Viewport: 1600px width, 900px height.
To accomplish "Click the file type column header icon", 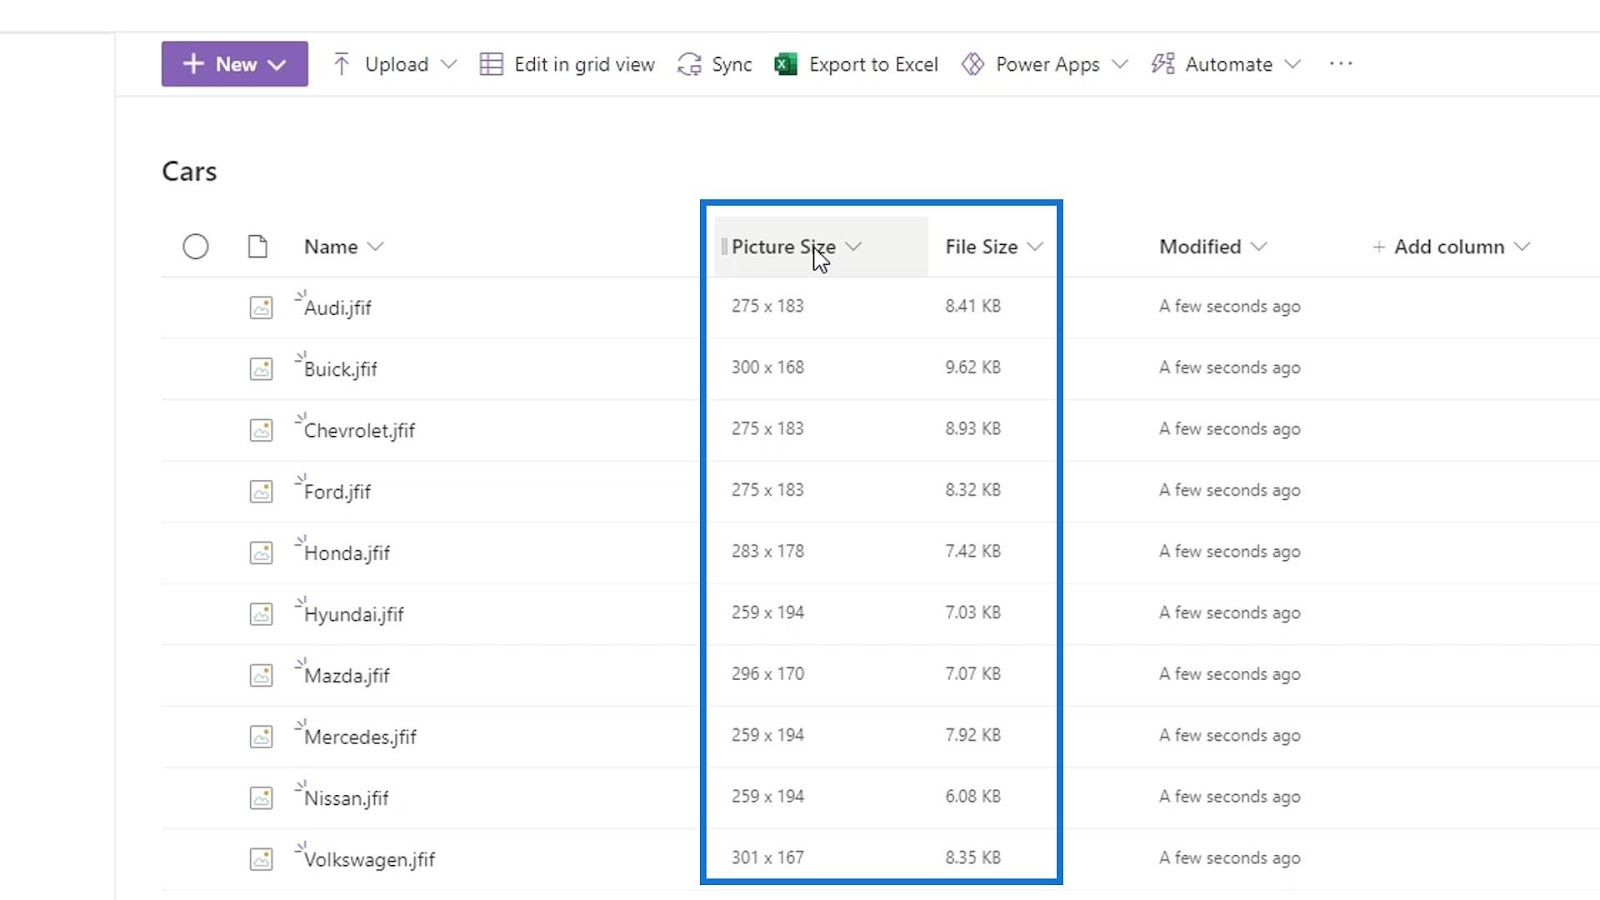I will pyautogui.click(x=258, y=246).
